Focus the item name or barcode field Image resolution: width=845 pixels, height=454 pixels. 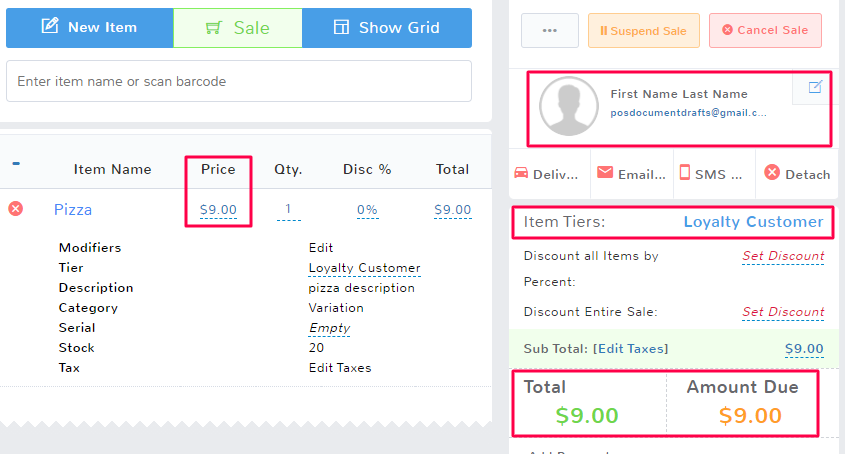(x=238, y=81)
